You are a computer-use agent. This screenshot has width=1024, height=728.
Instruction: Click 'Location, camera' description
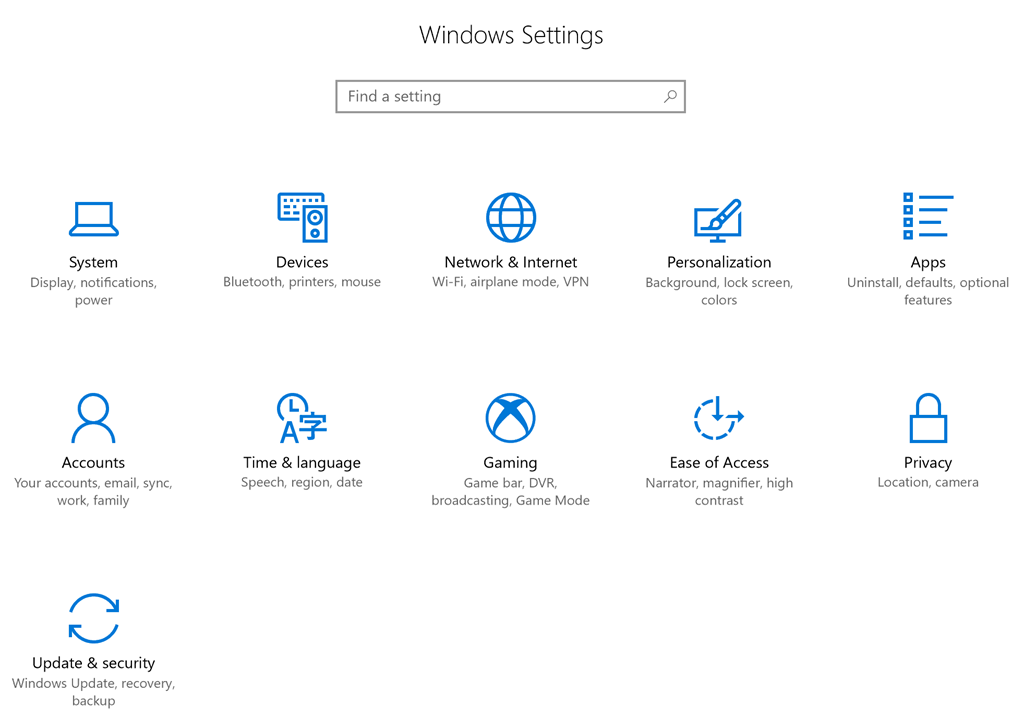928,483
